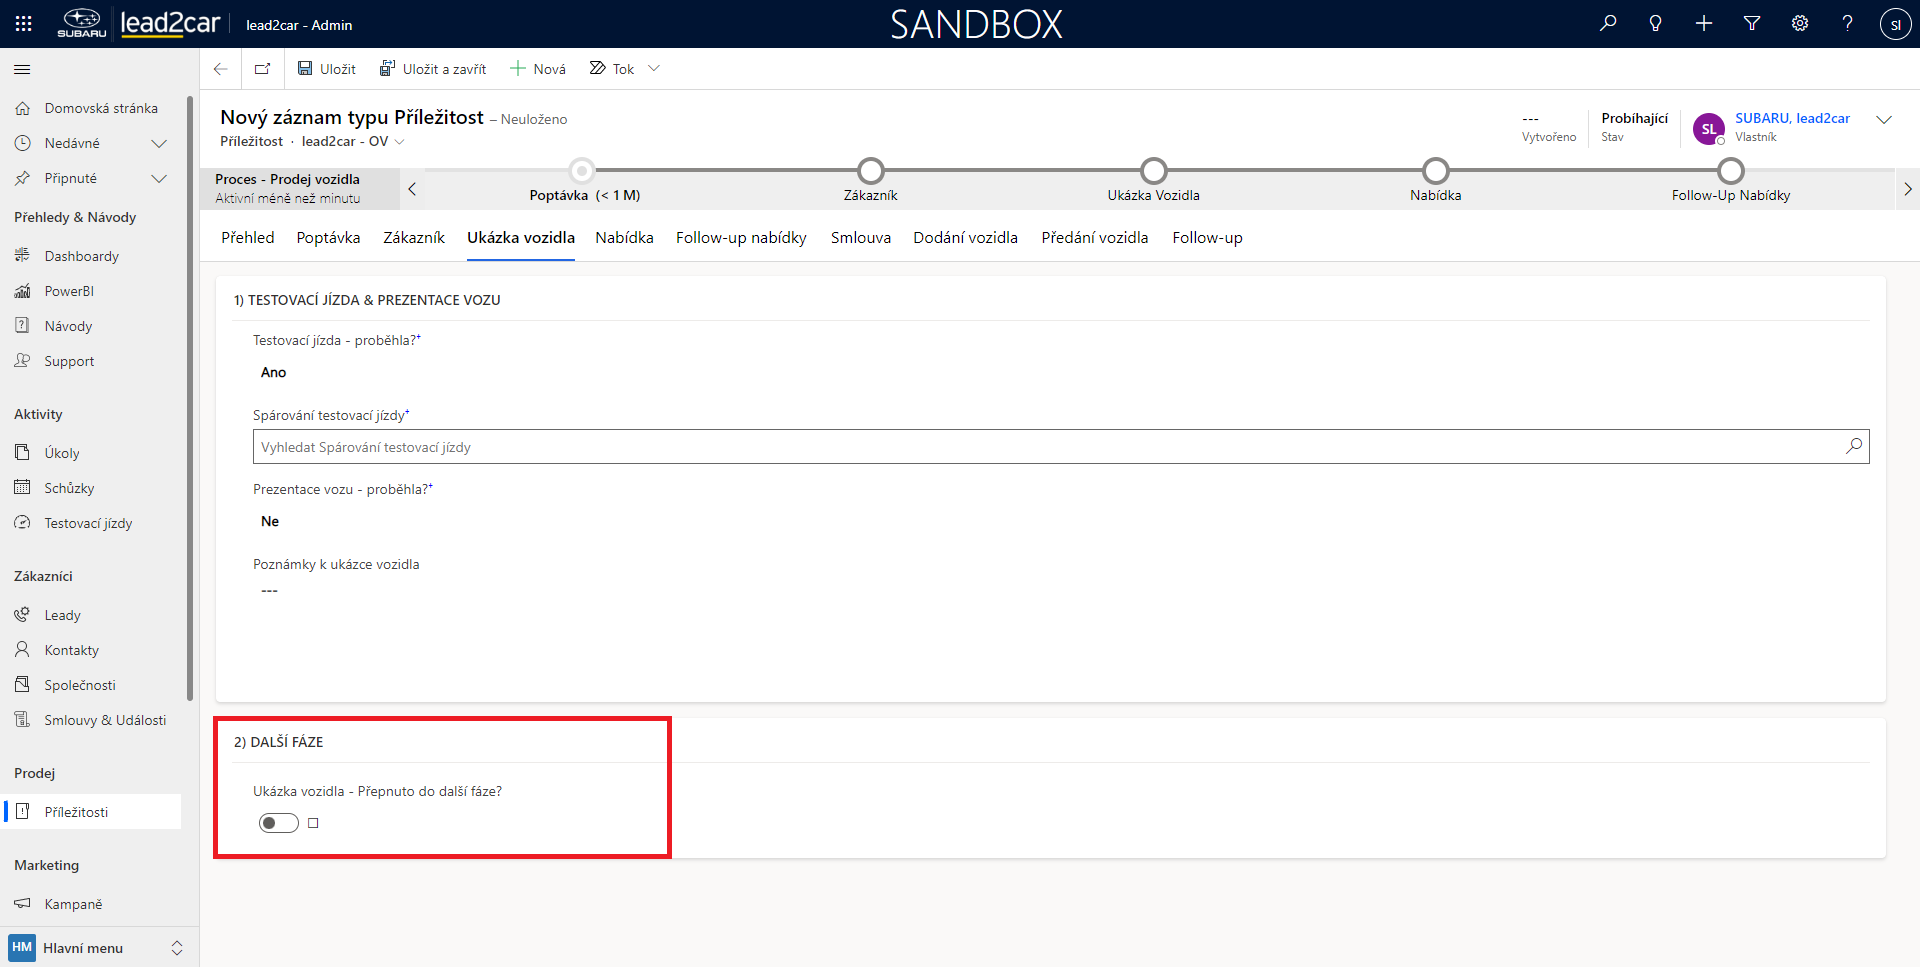Toggle 'Přepnuto do další fáze' switch
The image size is (1920, 967).
coord(279,823)
